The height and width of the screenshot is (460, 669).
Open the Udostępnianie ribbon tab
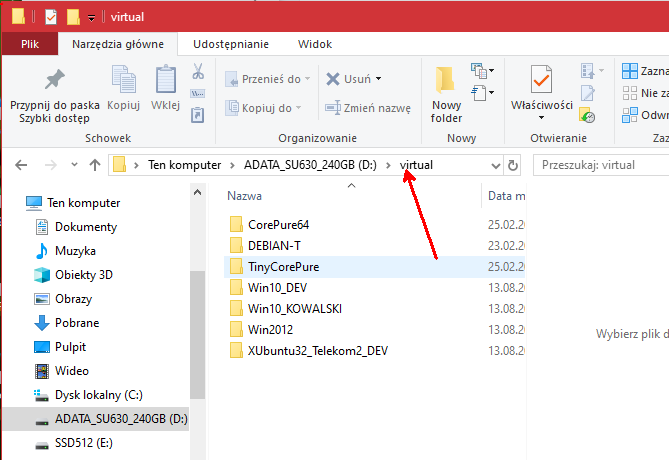(x=230, y=44)
